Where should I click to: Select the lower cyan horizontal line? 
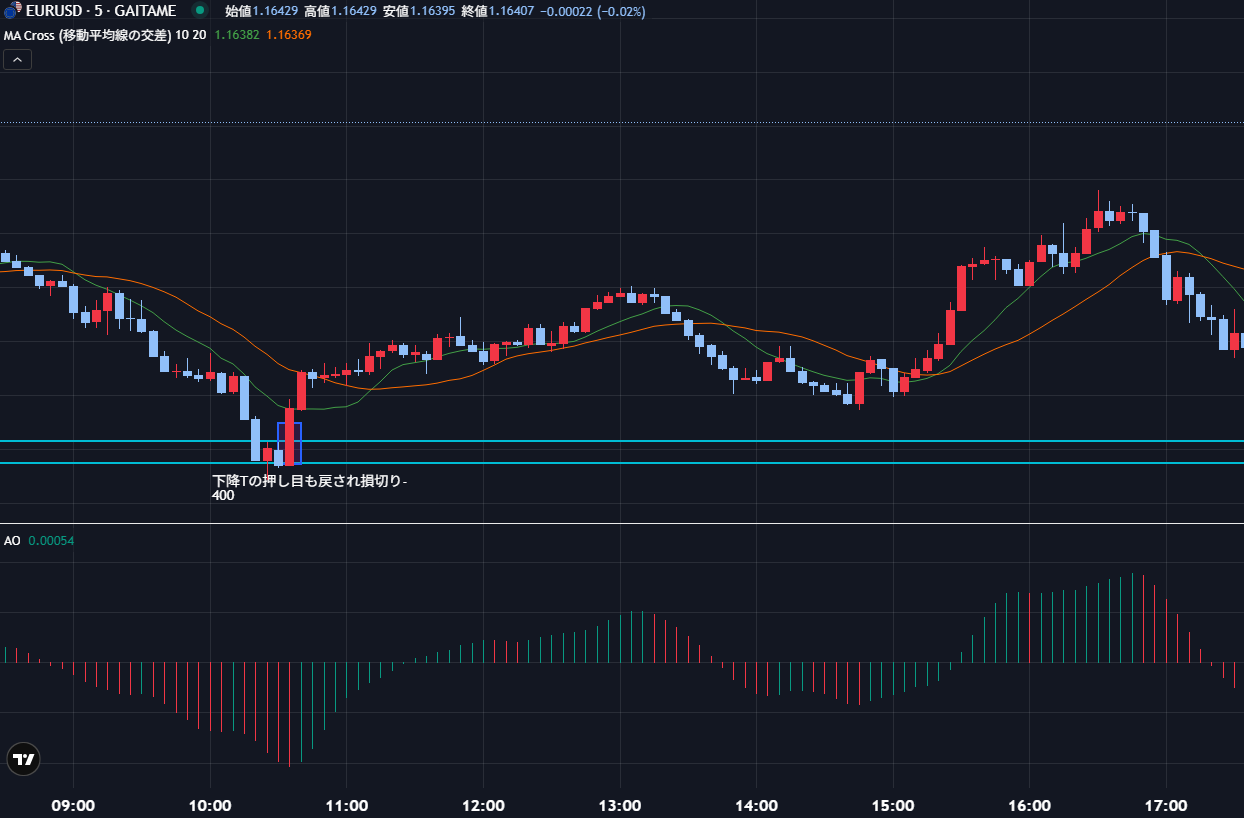700,463
